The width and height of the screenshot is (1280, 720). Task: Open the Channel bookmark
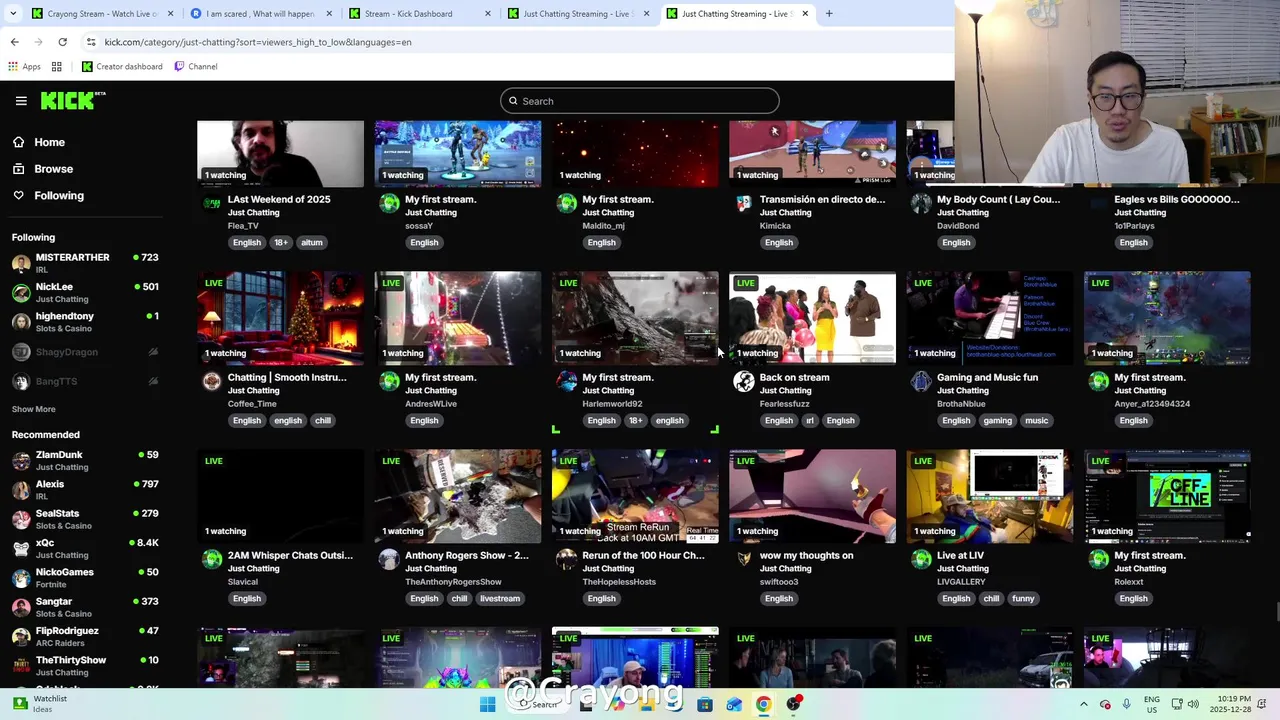click(196, 67)
